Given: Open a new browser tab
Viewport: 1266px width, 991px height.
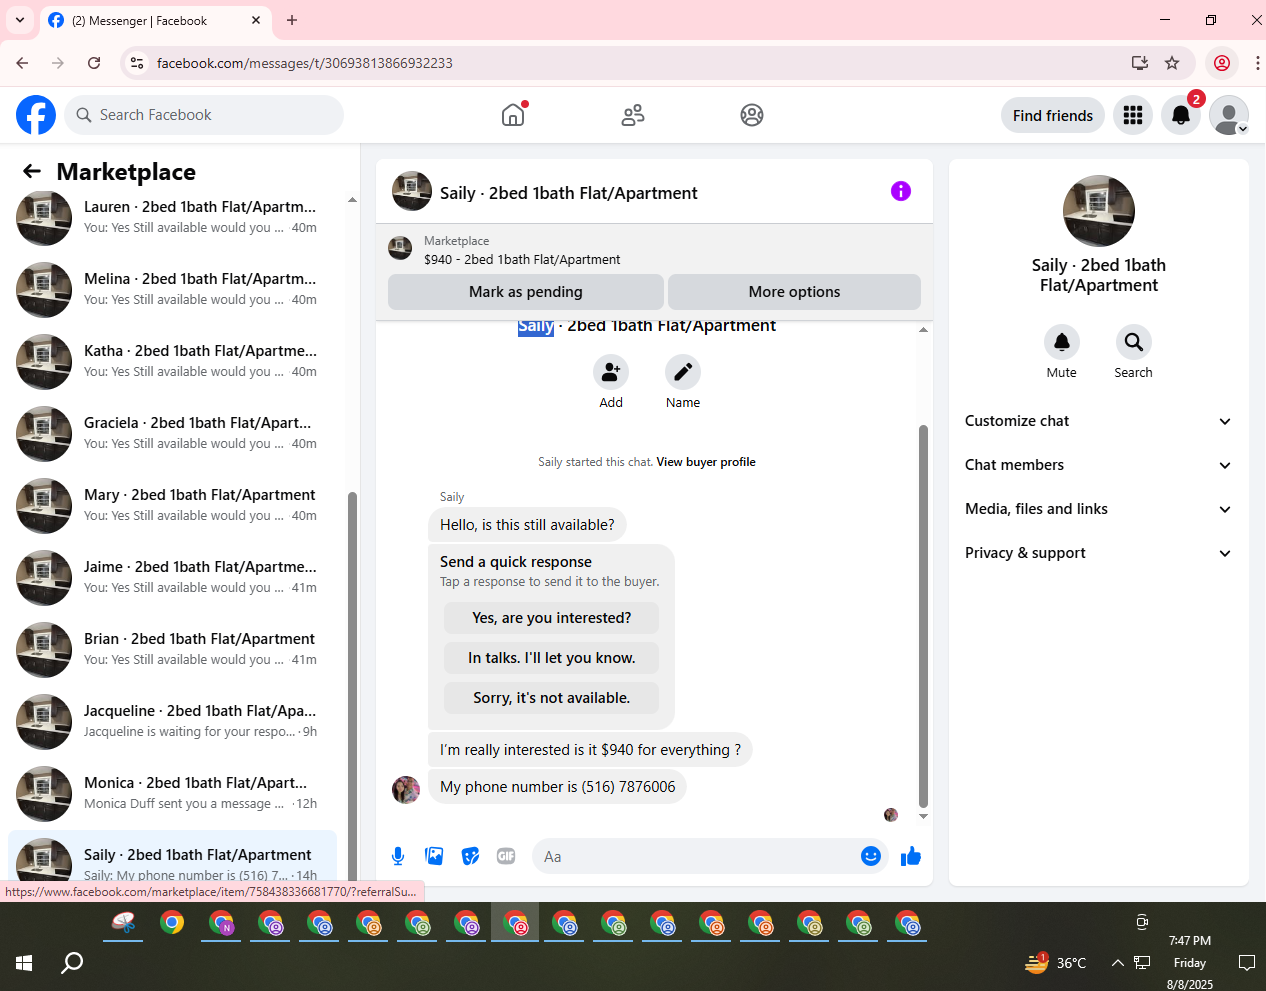Looking at the screenshot, I should coord(292,20).
